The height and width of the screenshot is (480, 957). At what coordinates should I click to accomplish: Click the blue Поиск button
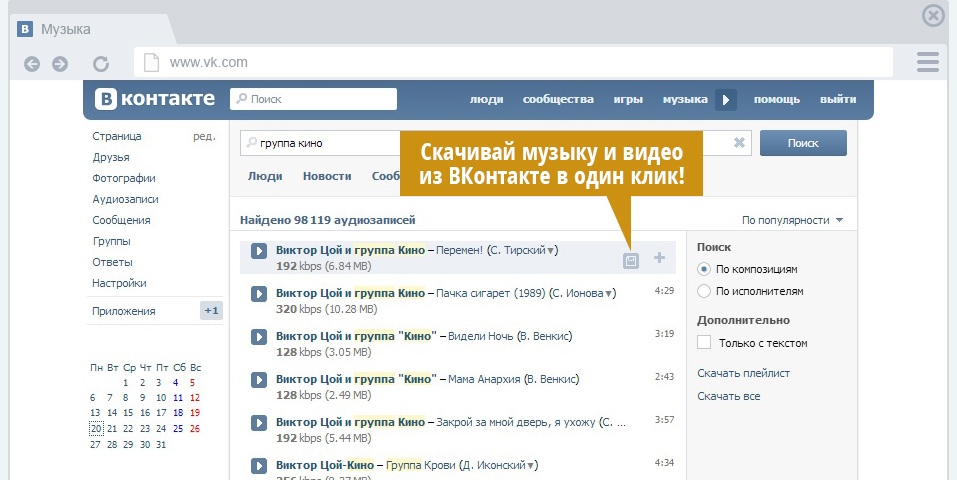point(803,143)
